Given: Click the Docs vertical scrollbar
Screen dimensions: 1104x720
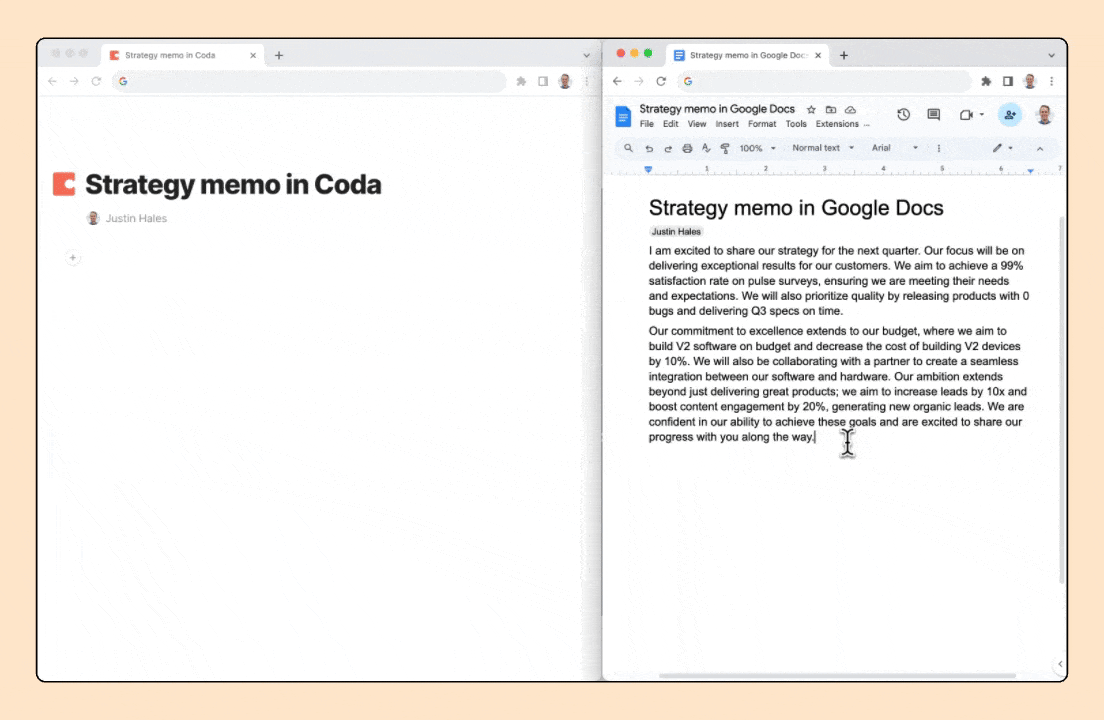Looking at the screenshot, I should (x=1062, y=400).
